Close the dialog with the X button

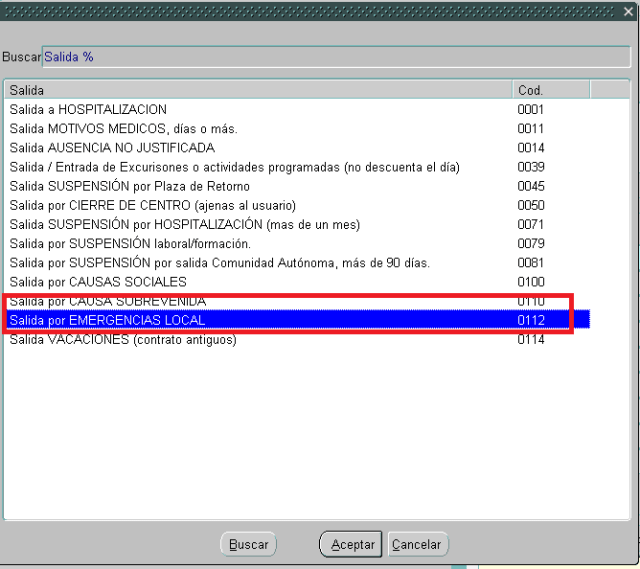[627, 11]
